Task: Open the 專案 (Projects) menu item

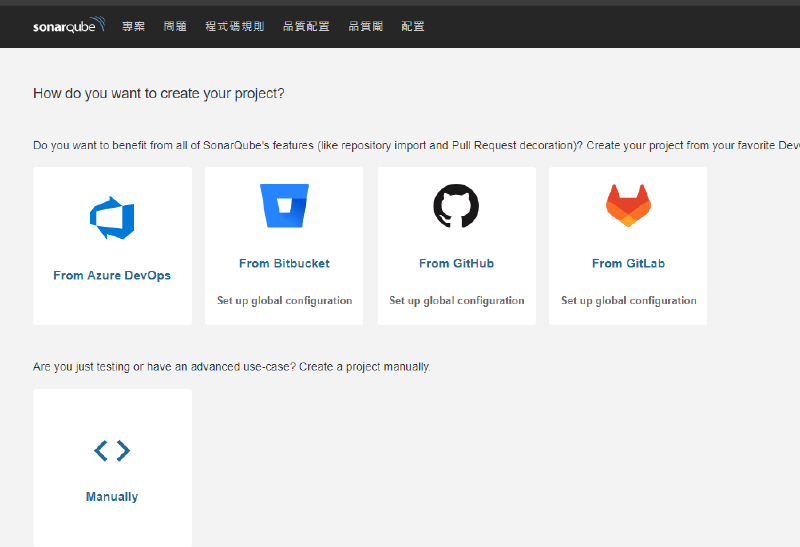Action: tap(133, 27)
